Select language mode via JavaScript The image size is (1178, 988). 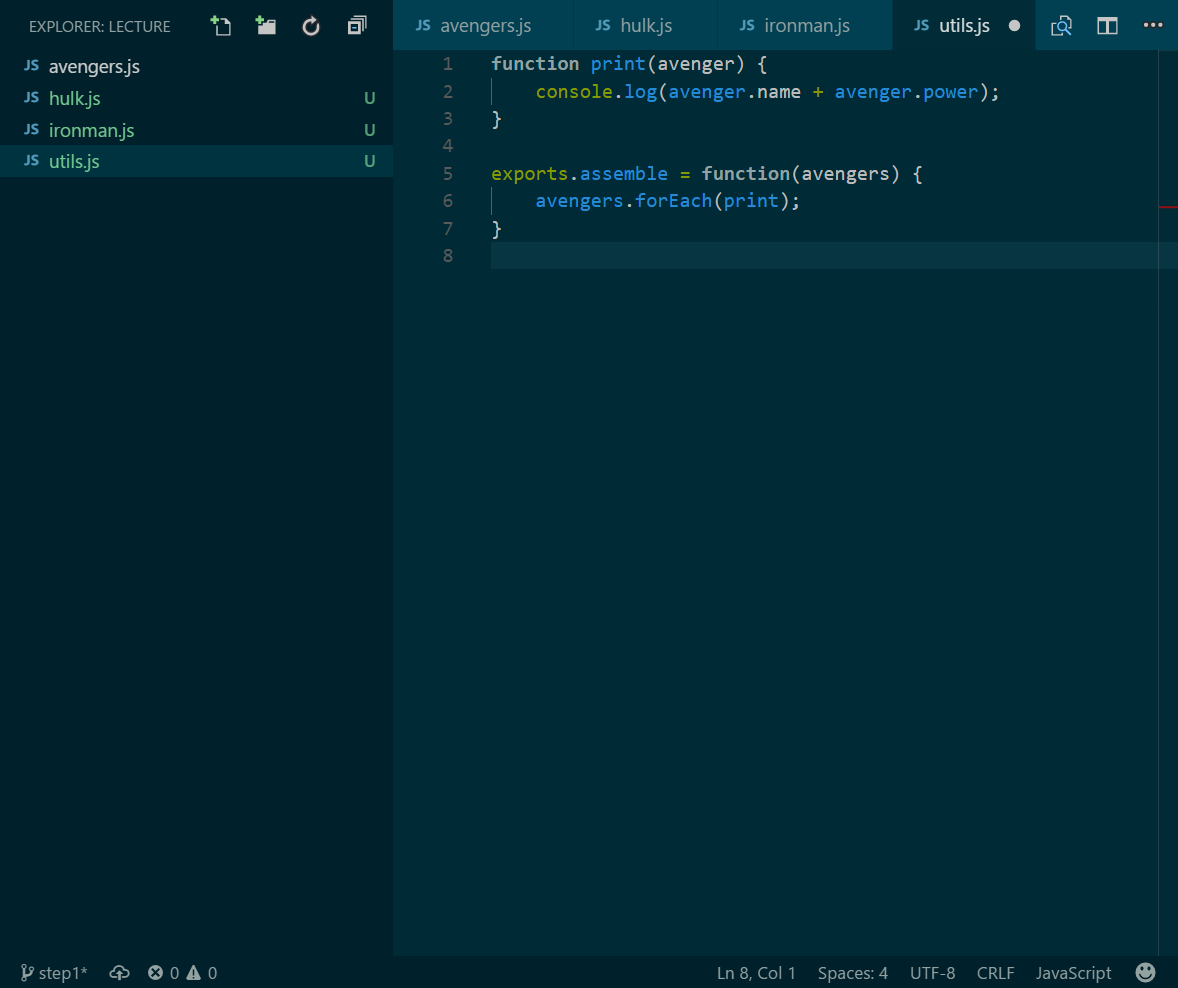[1074, 973]
